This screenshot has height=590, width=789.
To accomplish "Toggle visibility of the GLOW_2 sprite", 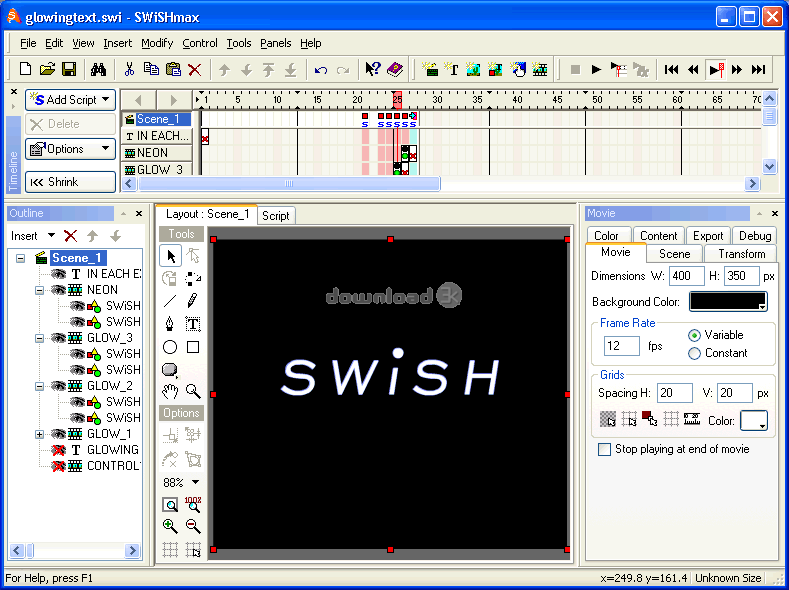I will point(58,386).
